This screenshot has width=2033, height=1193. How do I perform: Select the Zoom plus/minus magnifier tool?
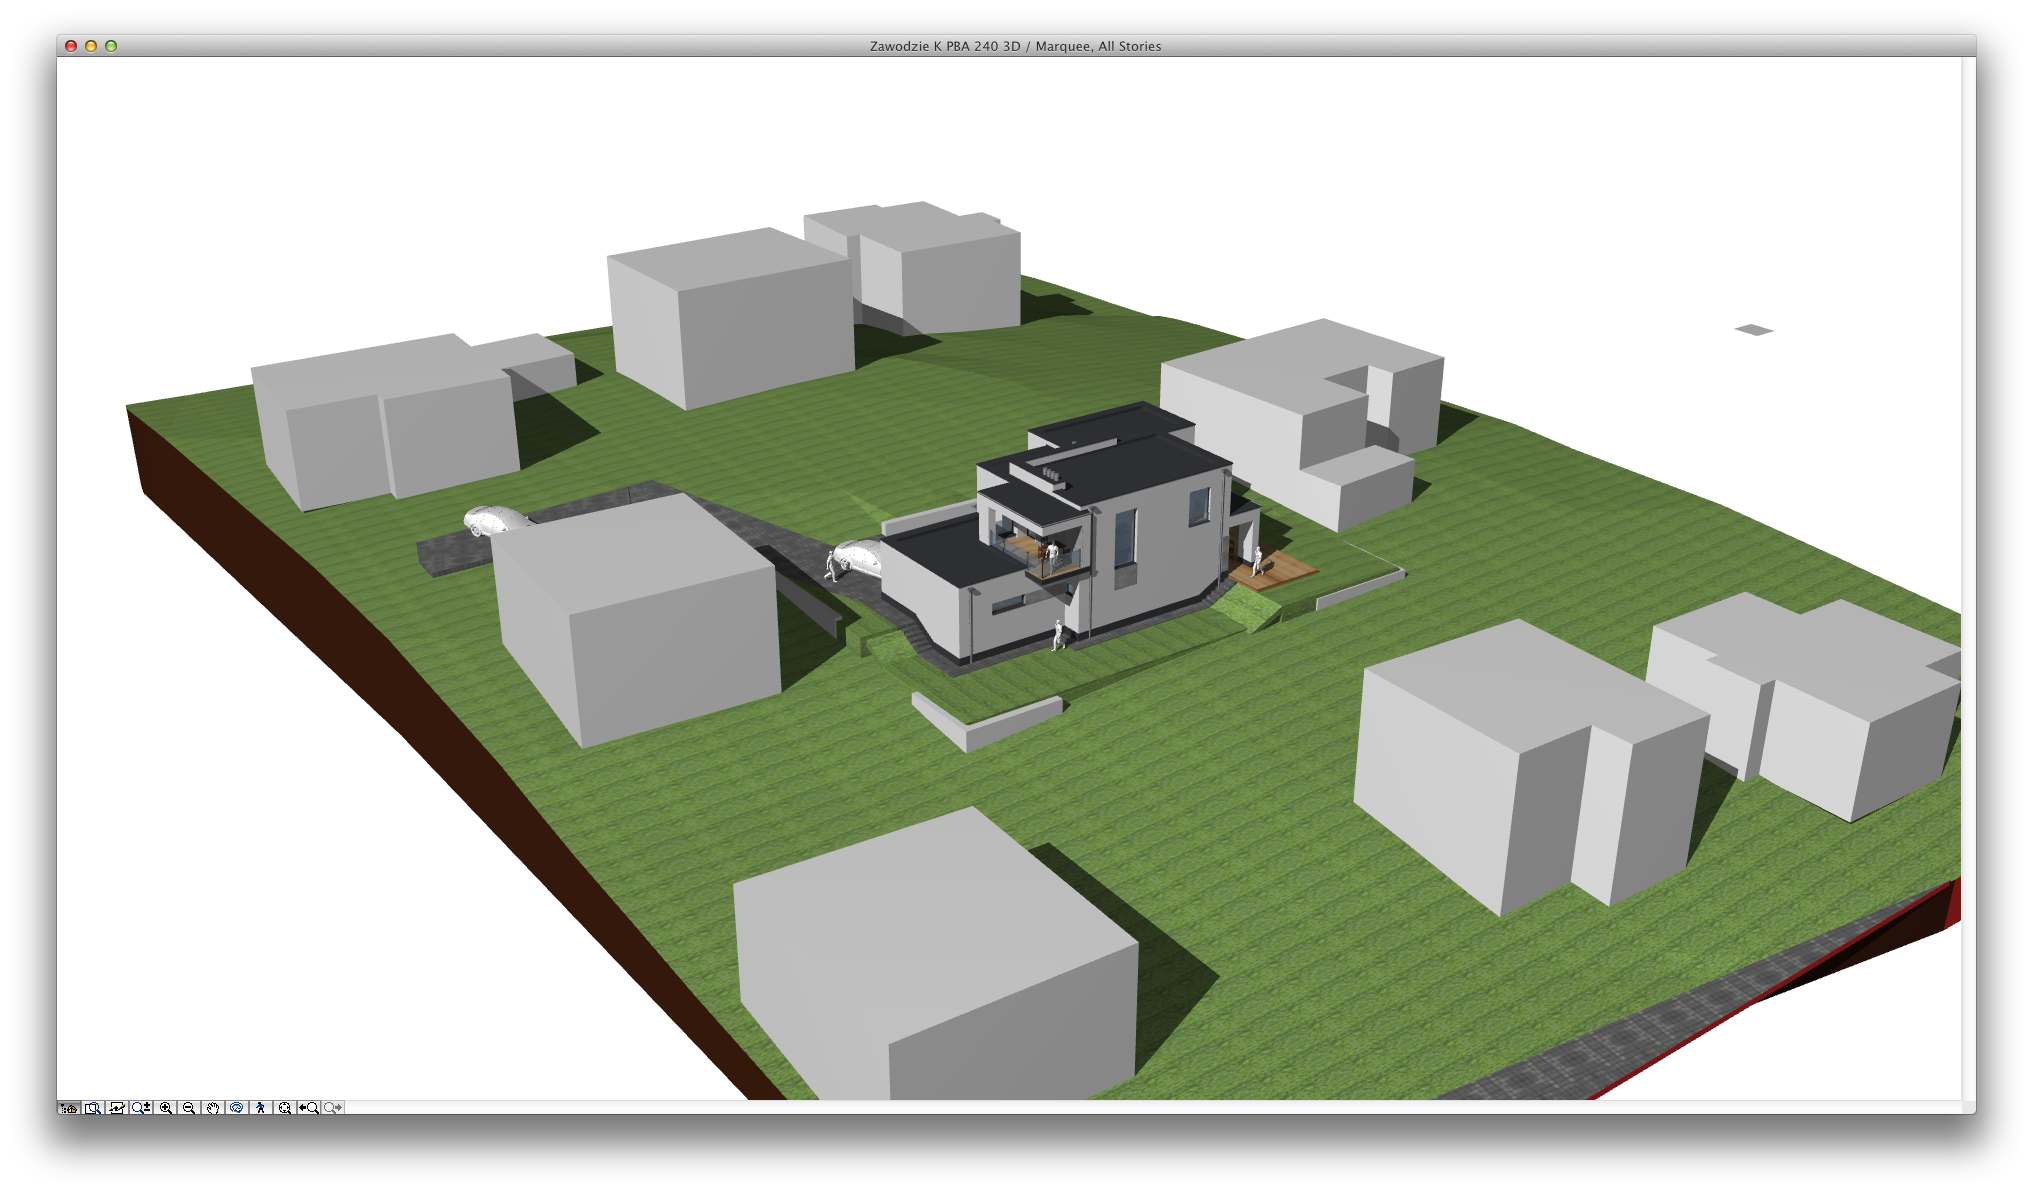tap(141, 1108)
